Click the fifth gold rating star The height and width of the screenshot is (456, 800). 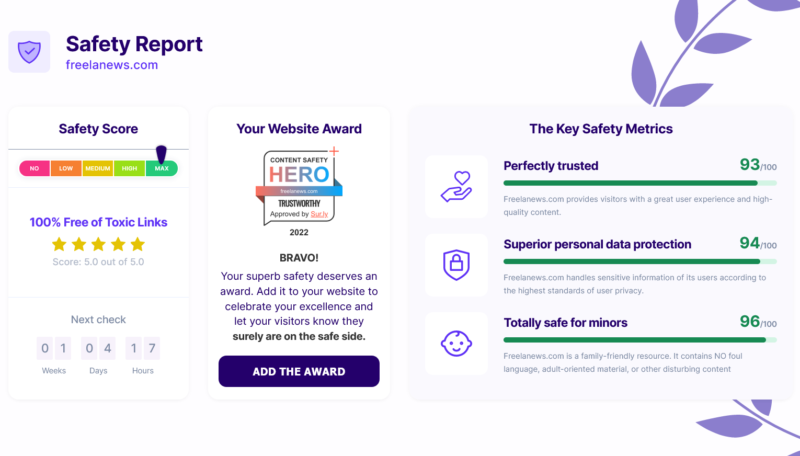(x=137, y=244)
